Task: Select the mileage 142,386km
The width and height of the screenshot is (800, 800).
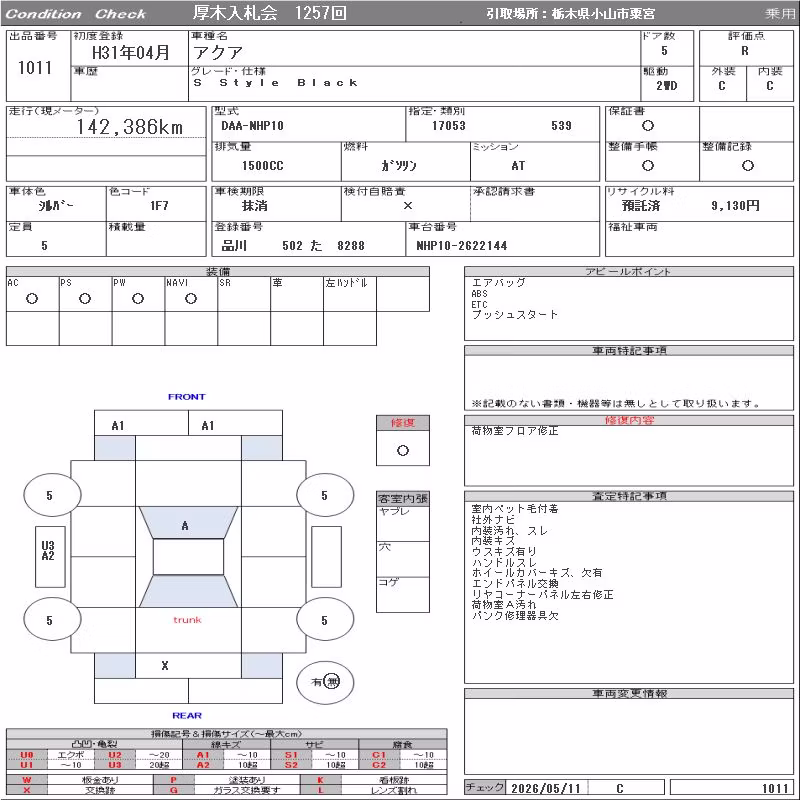Action: pos(130,127)
